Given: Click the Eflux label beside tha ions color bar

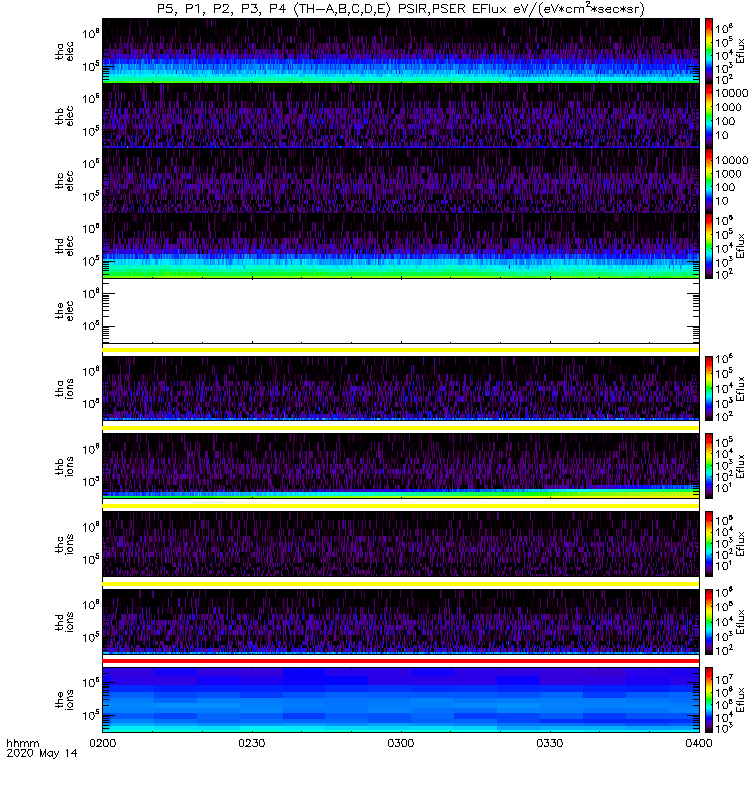Looking at the screenshot, I should 741,389.
